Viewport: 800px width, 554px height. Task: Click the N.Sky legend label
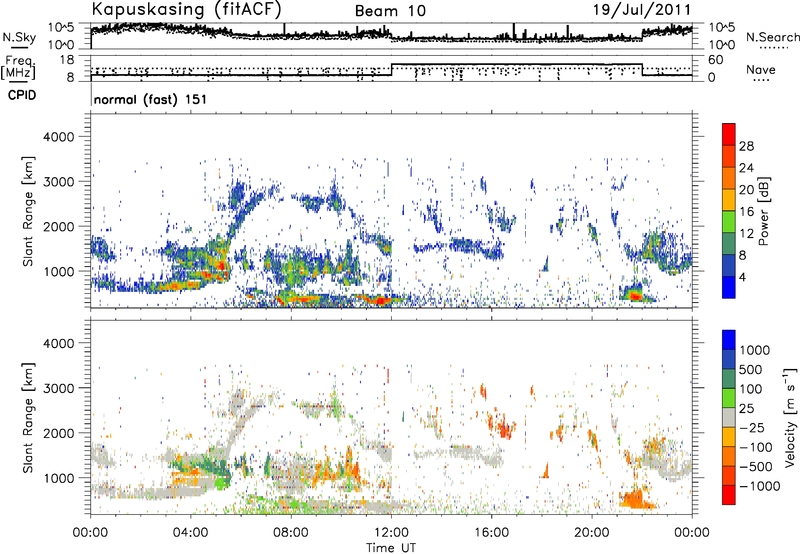(19, 37)
